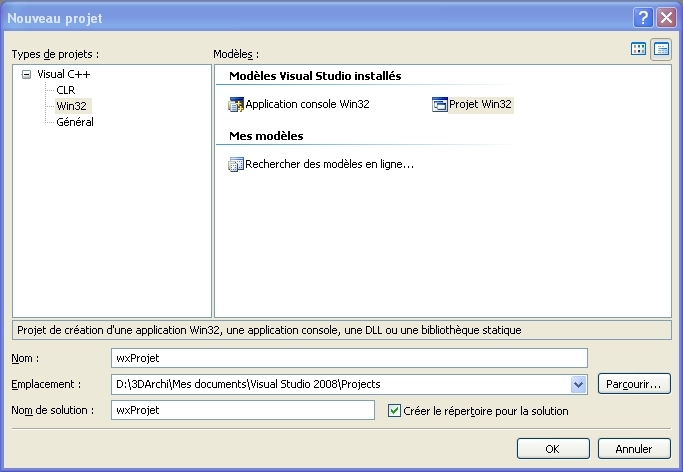This screenshot has height=472, width=683.
Task: Select the Projet Win32 template icon
Action: point(439,104)
